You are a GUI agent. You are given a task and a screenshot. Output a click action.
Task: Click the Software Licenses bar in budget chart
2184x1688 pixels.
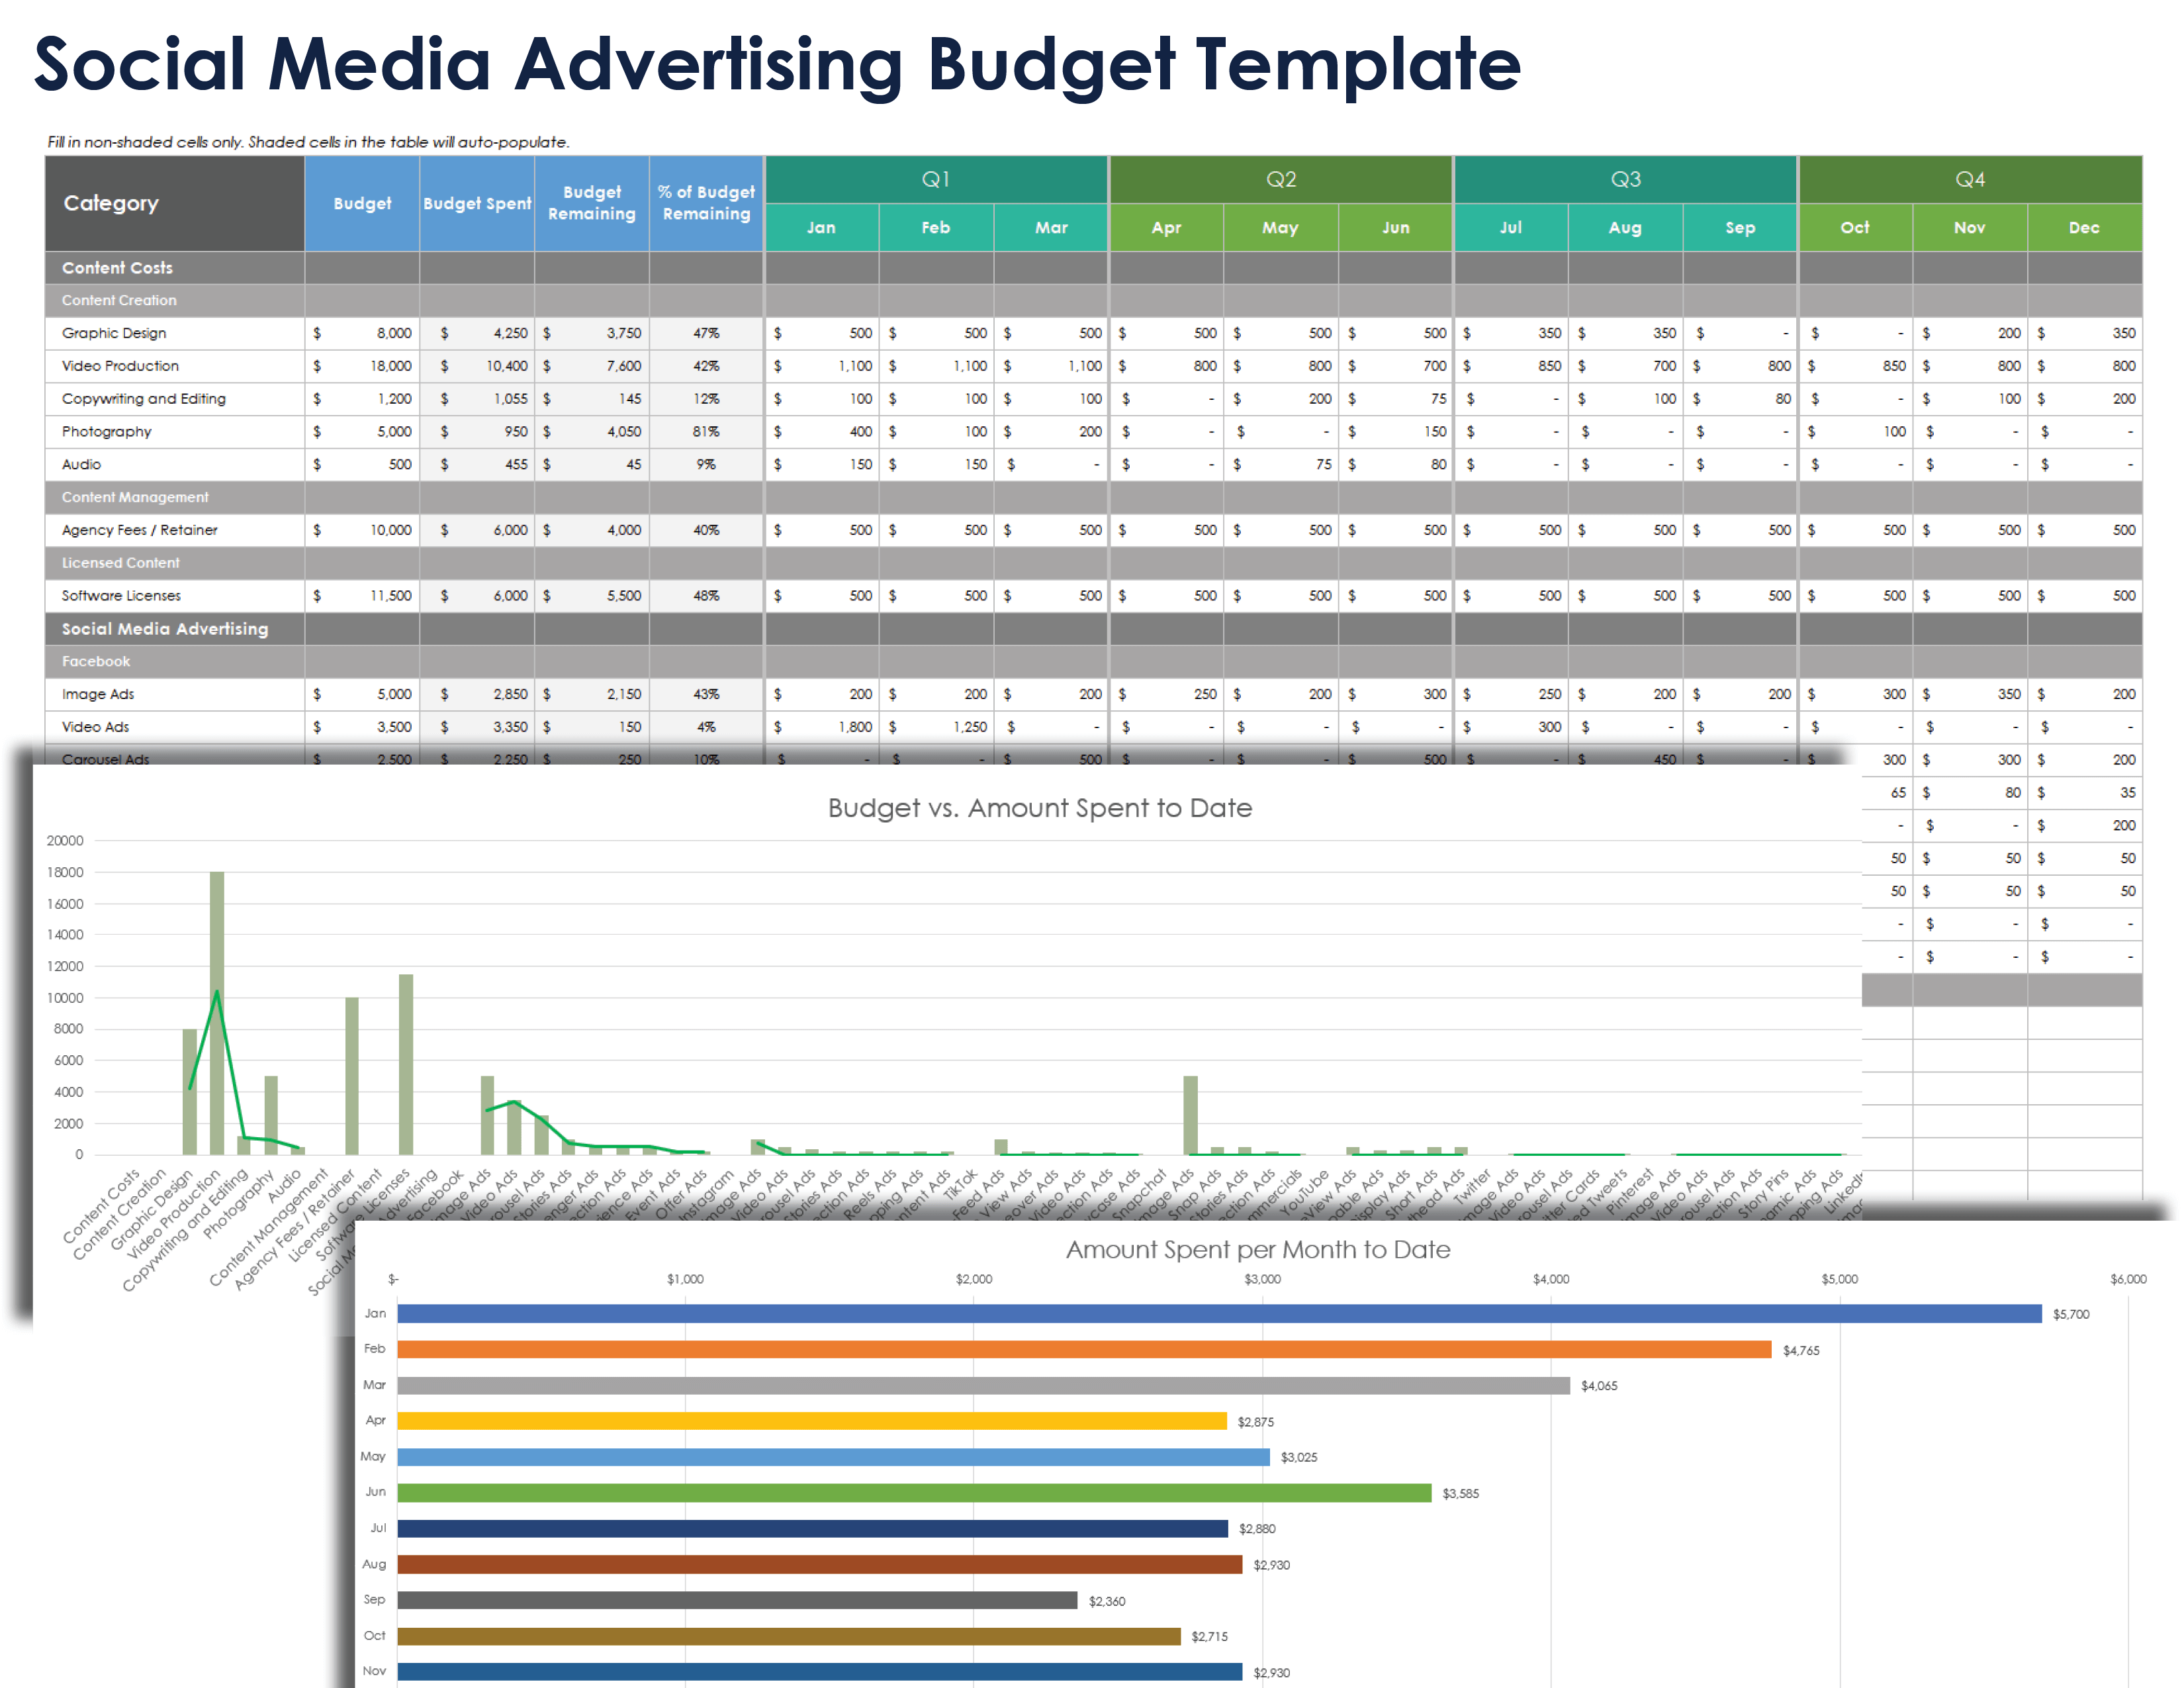[x=406, y=1064]
